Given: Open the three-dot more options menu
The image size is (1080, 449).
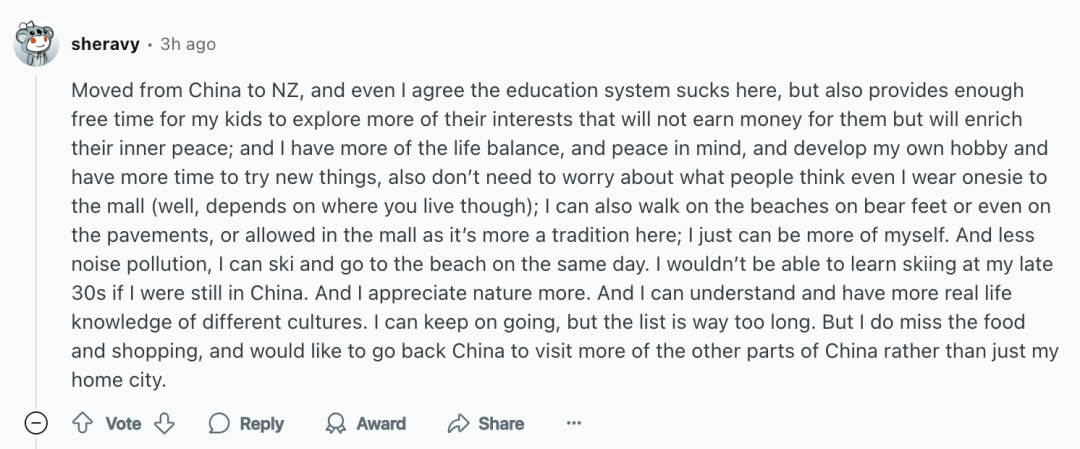Looking at the screenshot, I should (x=574, y=424).
